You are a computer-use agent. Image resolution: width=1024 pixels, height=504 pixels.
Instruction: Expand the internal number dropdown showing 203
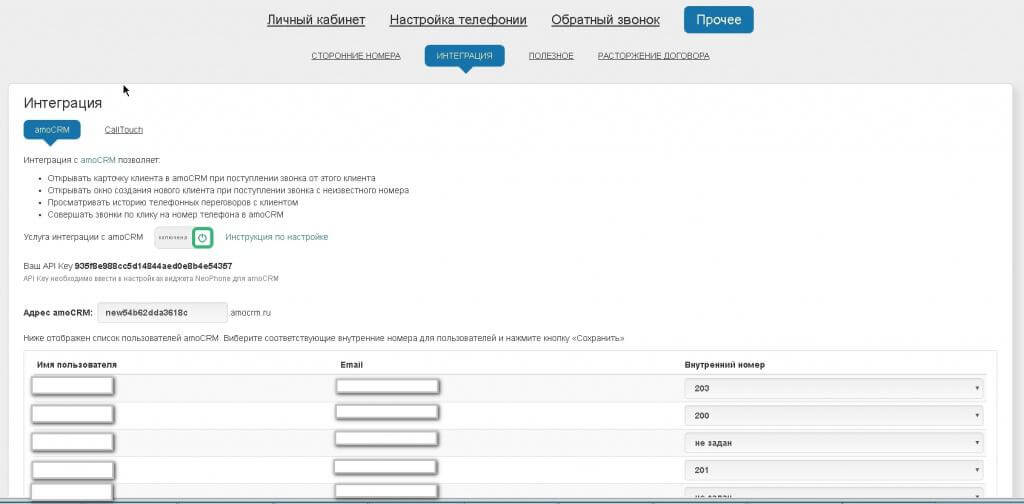(833, 388)
